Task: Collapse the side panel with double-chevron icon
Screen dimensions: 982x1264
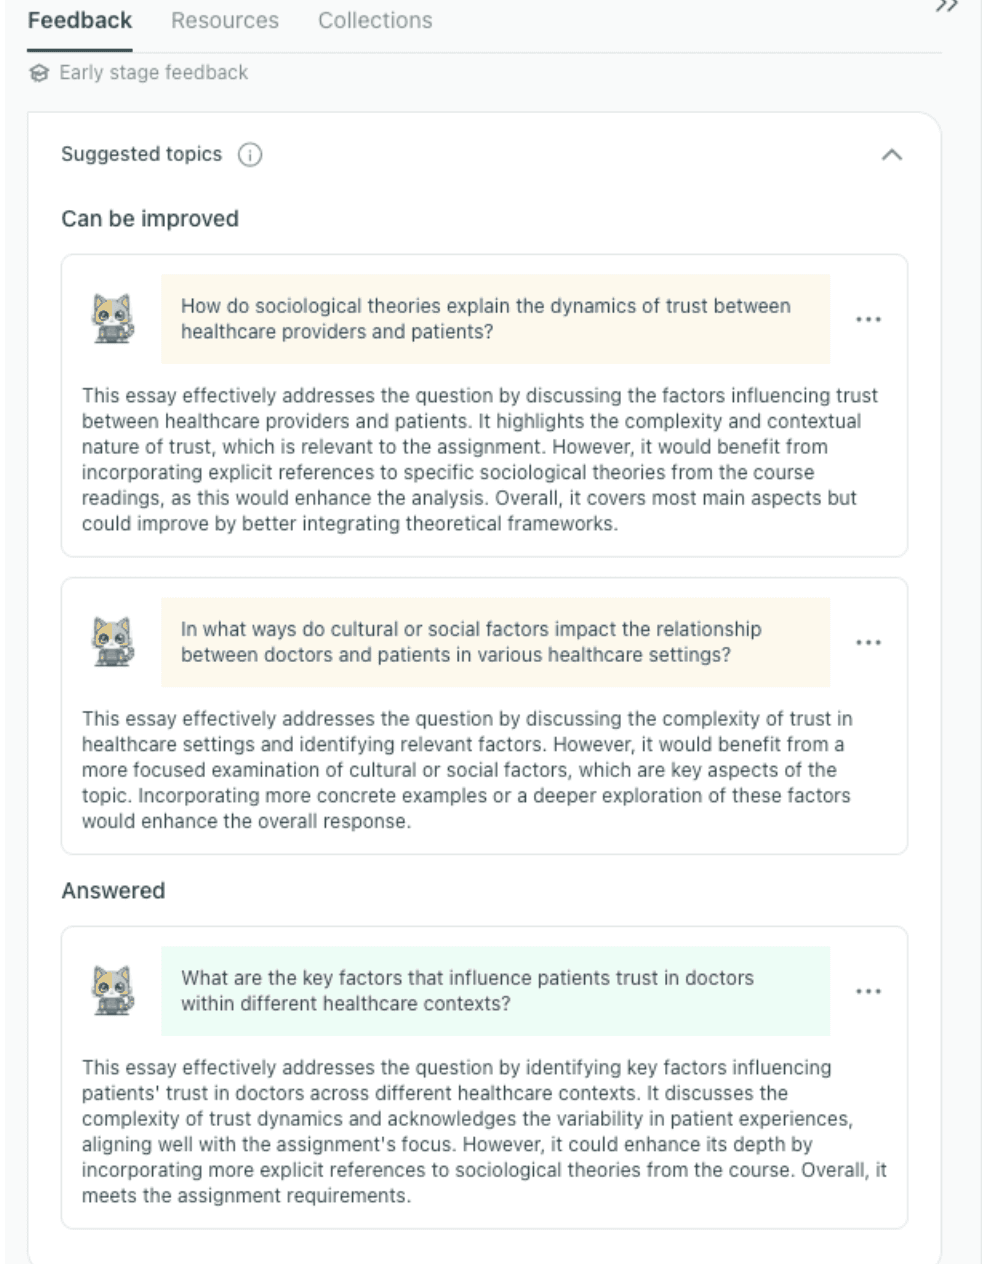Action: pyautogui.click(x=946, y=6)
